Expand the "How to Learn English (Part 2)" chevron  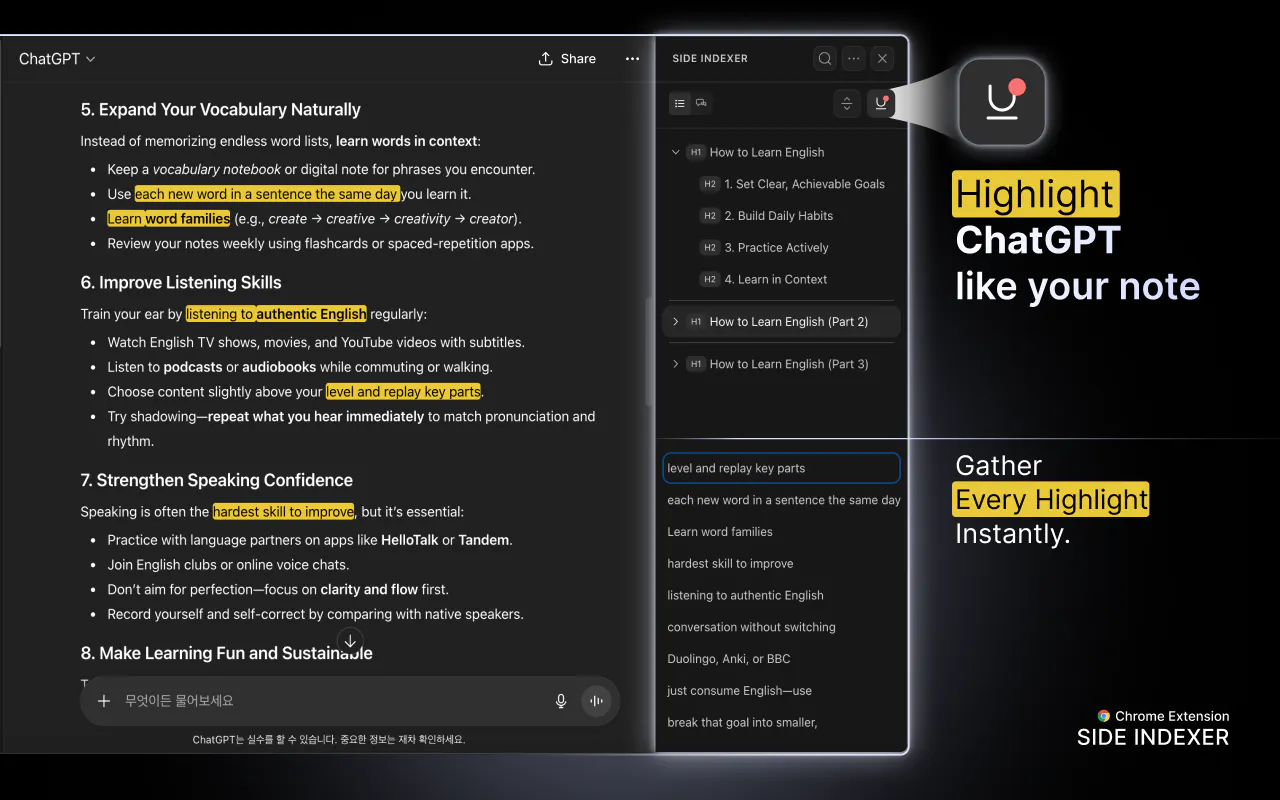[x=676, y=322]
